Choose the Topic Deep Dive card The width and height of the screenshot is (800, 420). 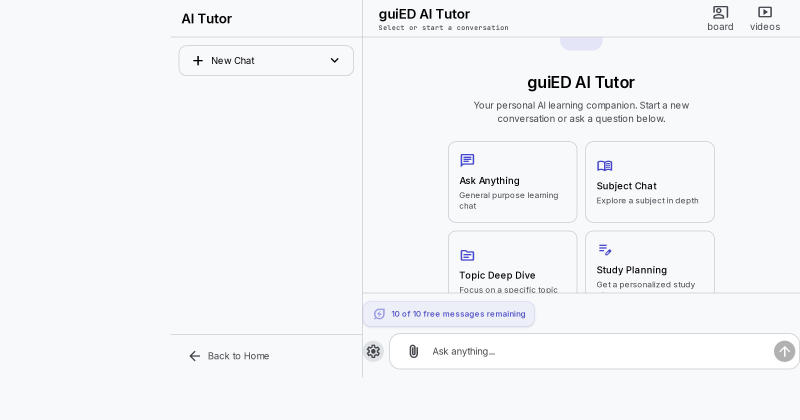tap(512, 262)
